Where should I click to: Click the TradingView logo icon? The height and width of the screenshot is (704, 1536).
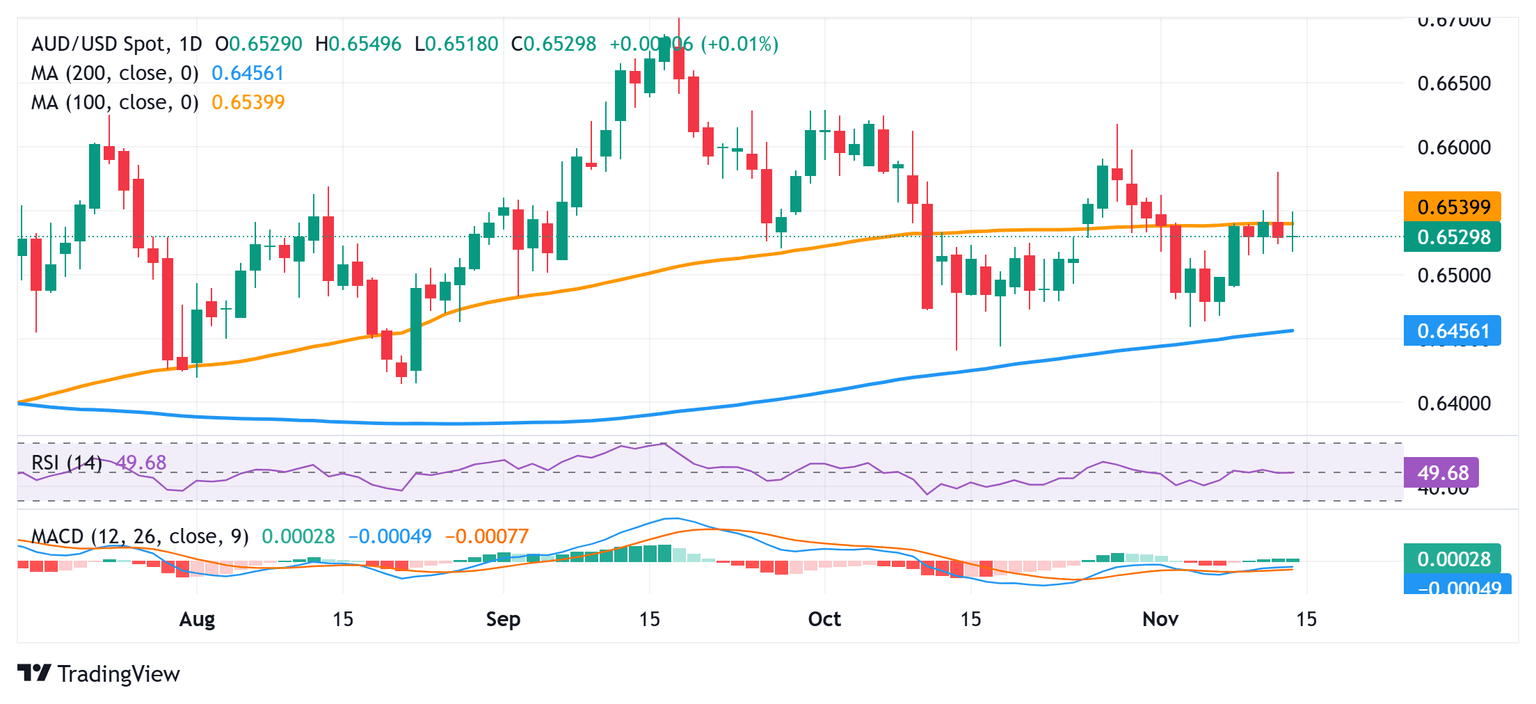point(34,673)
